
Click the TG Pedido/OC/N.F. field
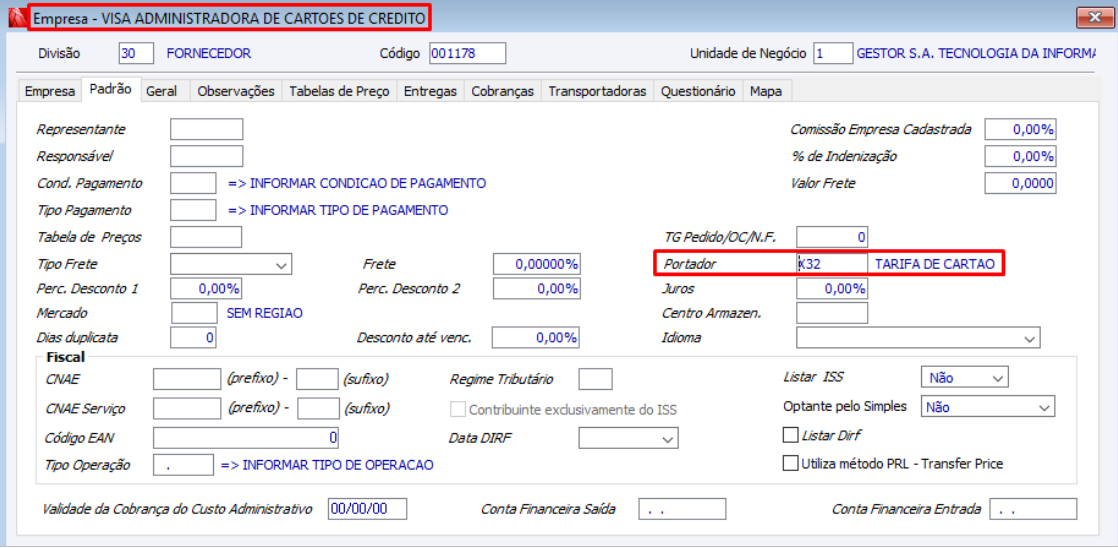832,237
